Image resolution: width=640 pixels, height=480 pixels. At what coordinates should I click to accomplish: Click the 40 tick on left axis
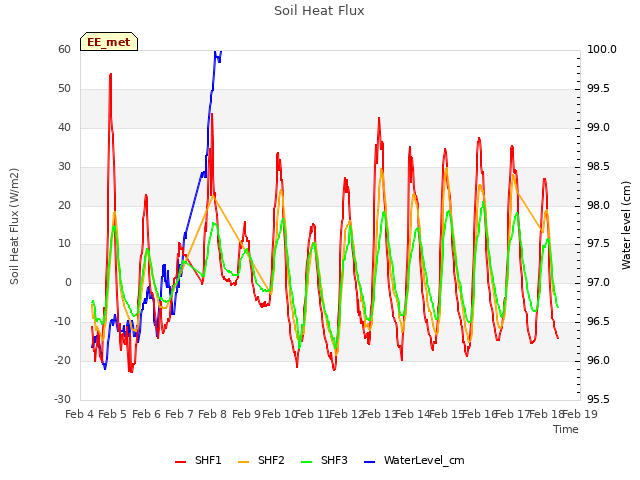tap(64, 128)
